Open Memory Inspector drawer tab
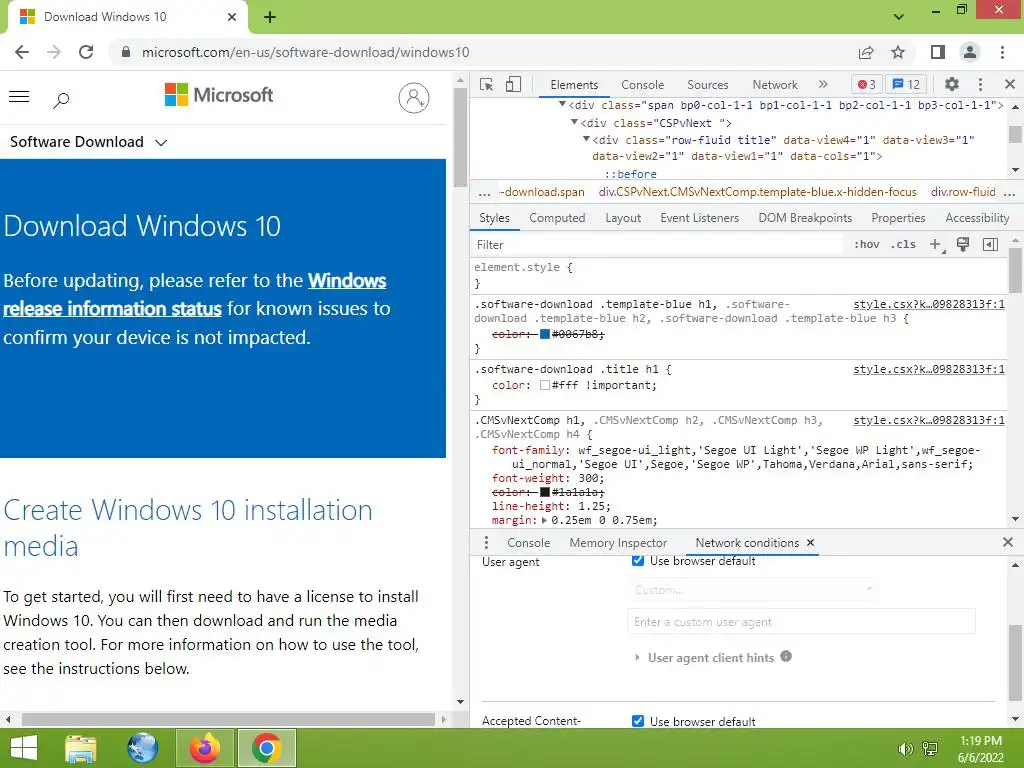The image size is (1024, 768). tap(618, 543)
